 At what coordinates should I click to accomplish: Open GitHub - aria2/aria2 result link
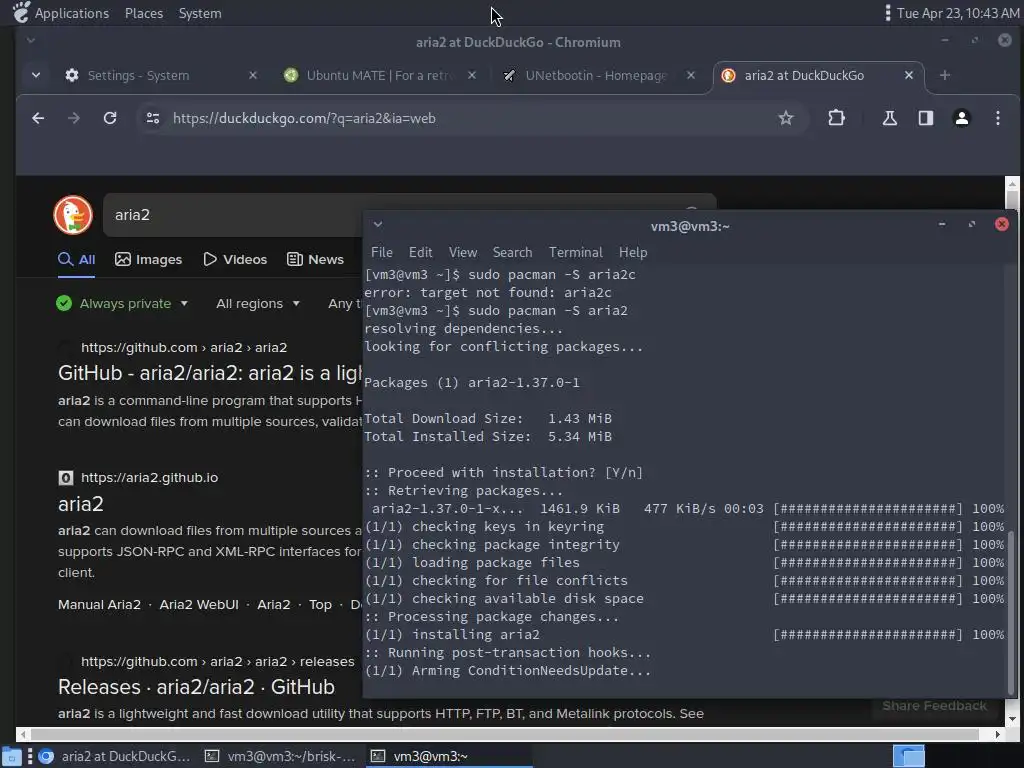click(x=210, y=373)
